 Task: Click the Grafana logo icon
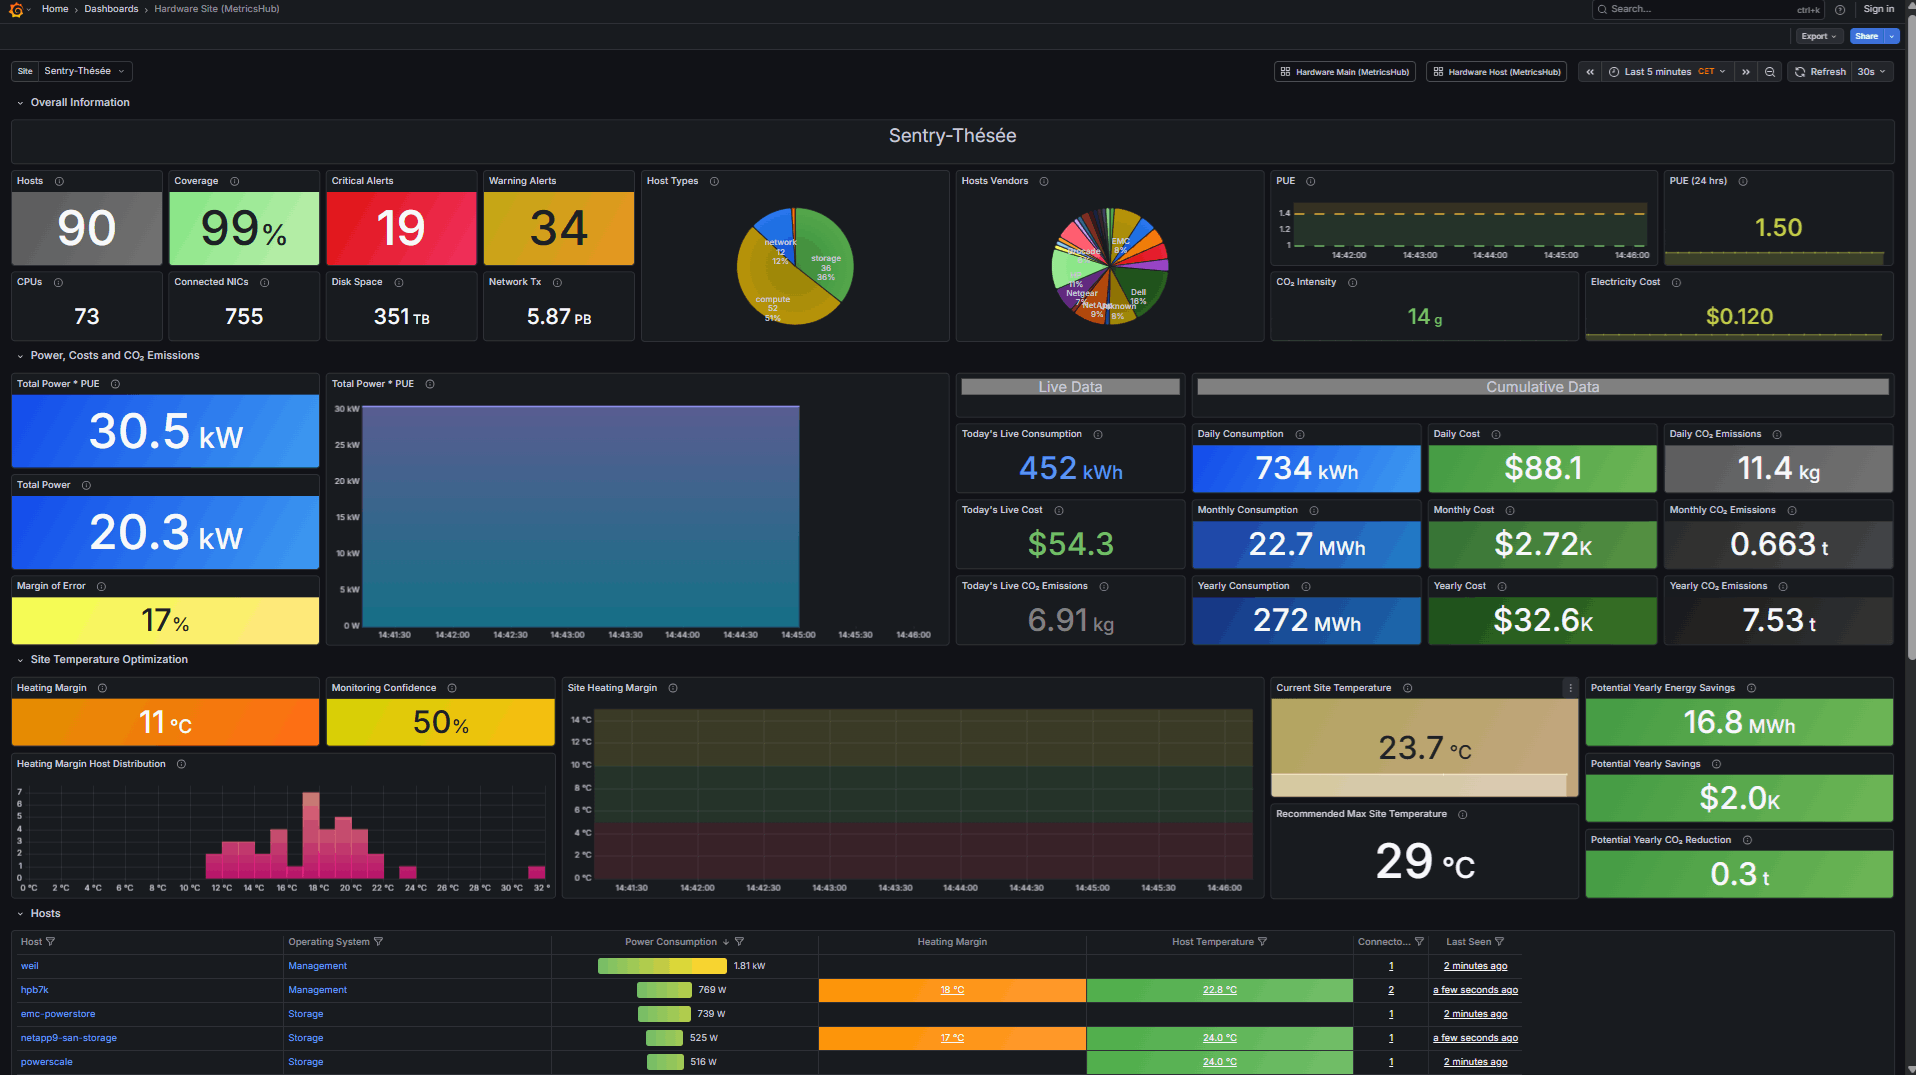coord(16,10)
